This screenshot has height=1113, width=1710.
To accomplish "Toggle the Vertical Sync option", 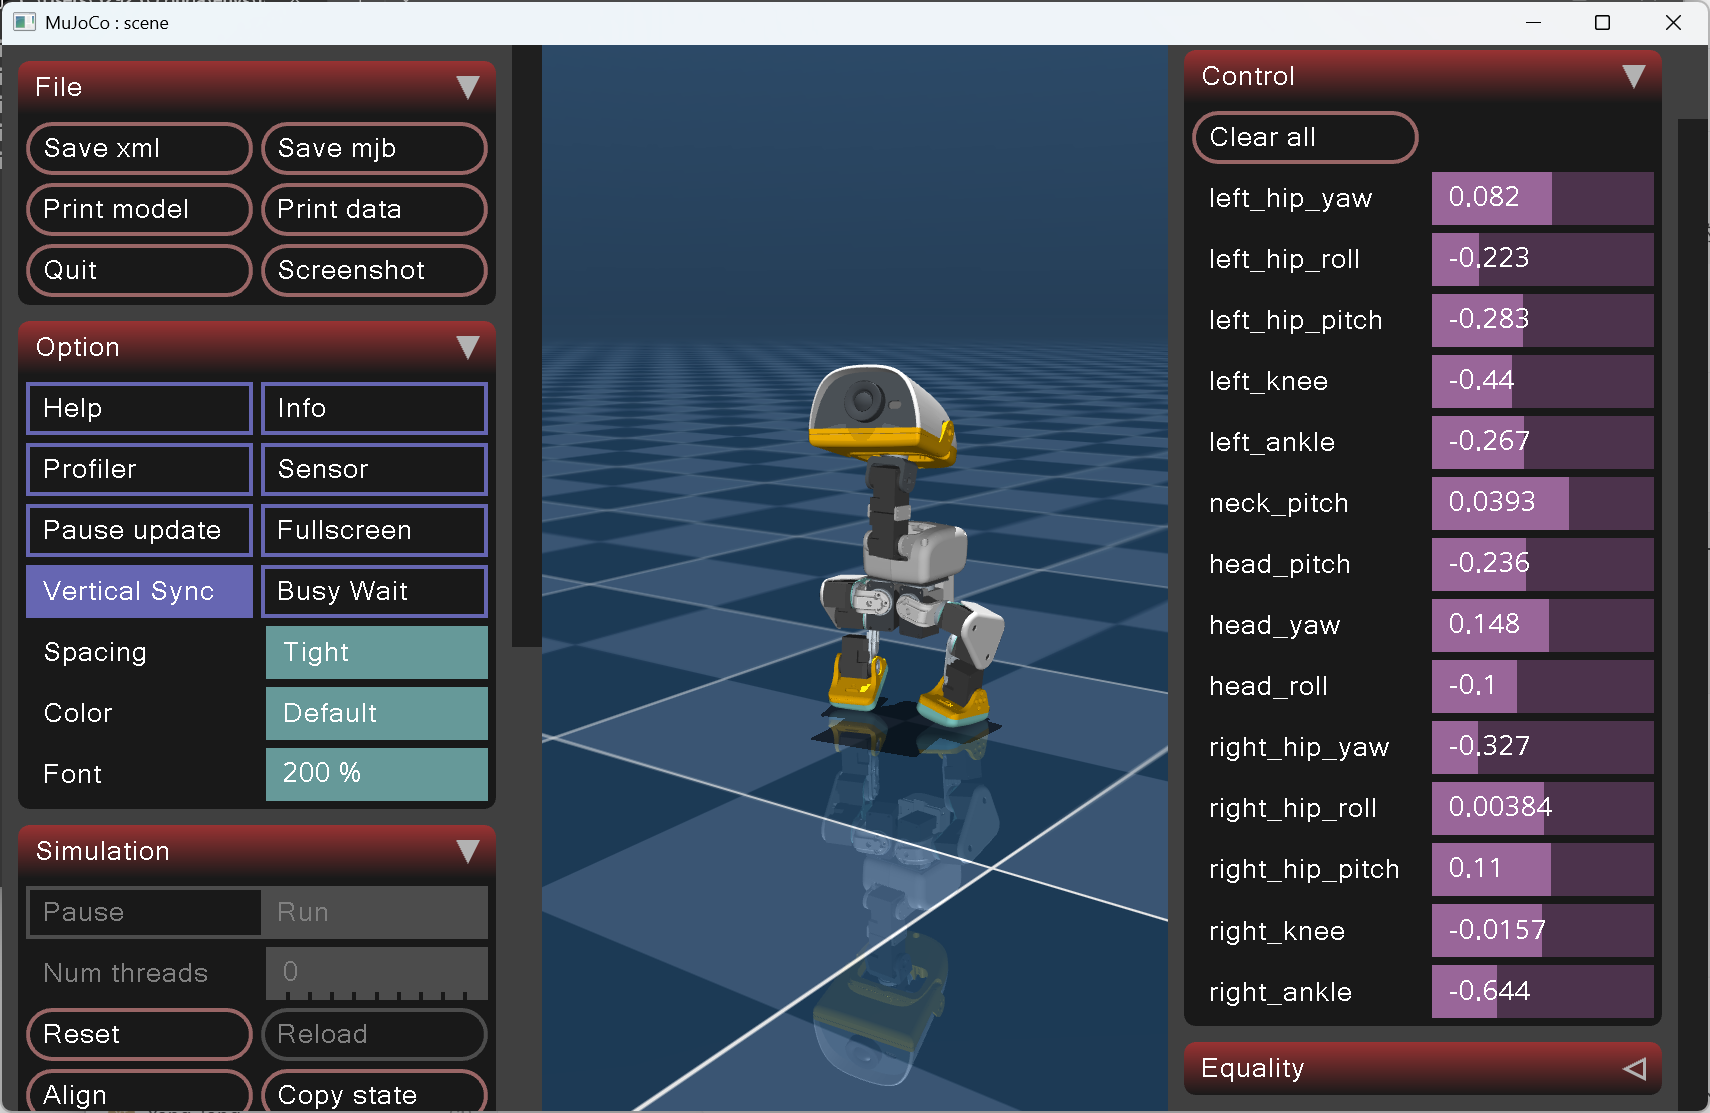I will pyautogui.click(x=139, y=591).
